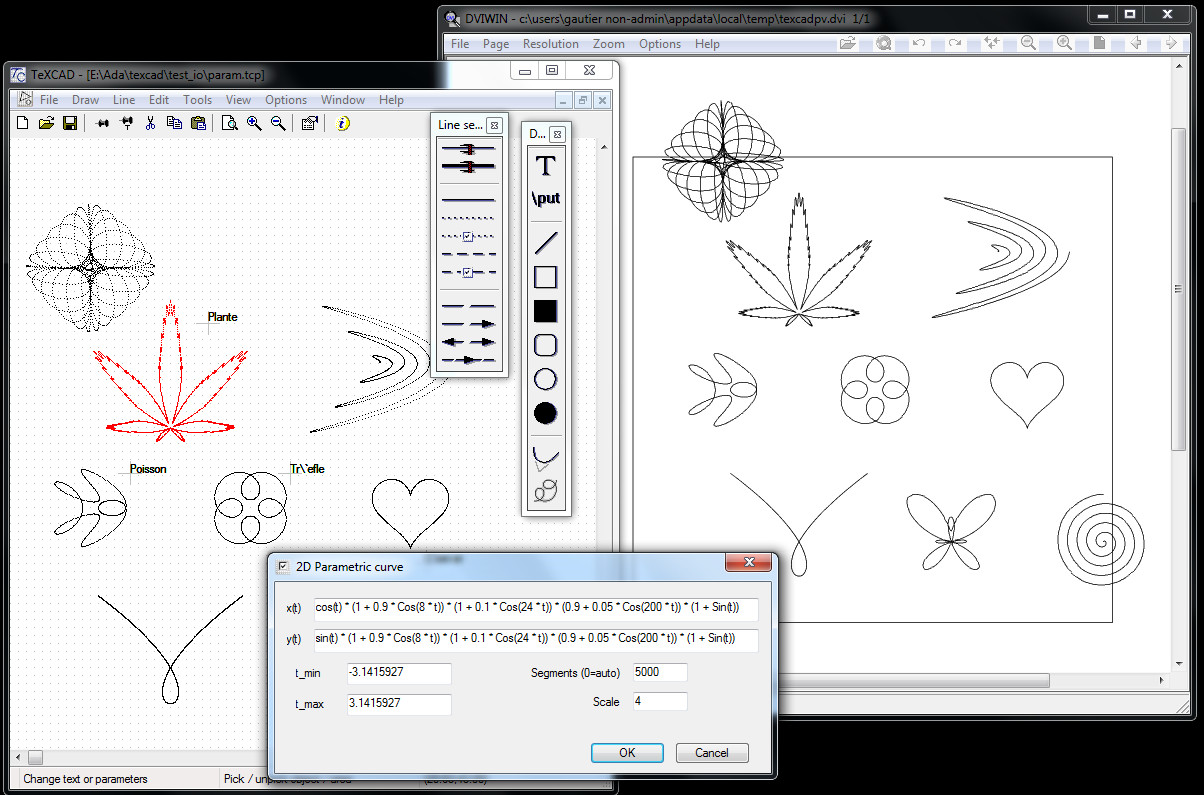The image size is (1204, 795).
Task: Click the Cut scissors icon
Action: click(x=150, y=123)
